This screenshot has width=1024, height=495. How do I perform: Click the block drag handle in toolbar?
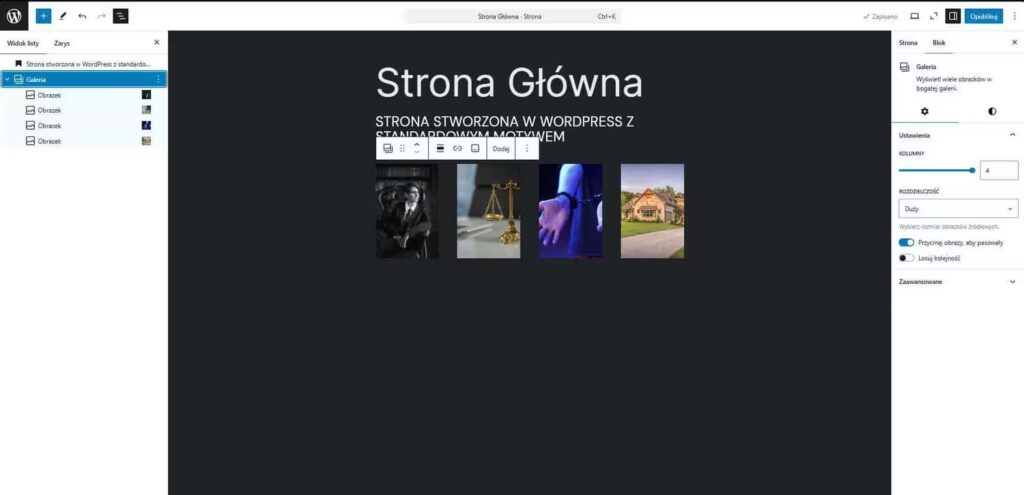402,148
